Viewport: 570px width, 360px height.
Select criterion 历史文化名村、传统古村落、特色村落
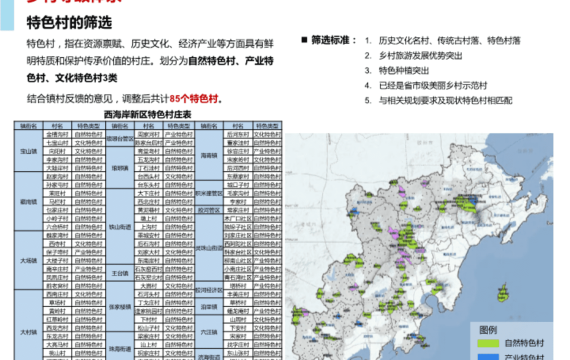click(449, 40)
